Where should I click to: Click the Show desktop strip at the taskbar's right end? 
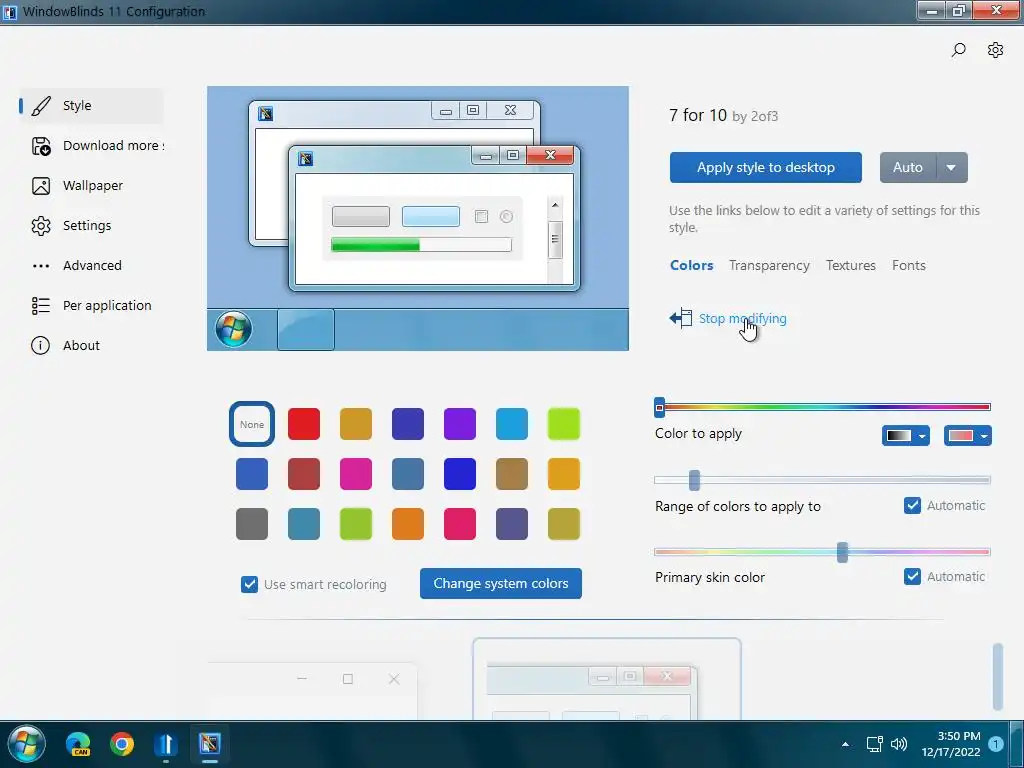tap(1017, 744)
